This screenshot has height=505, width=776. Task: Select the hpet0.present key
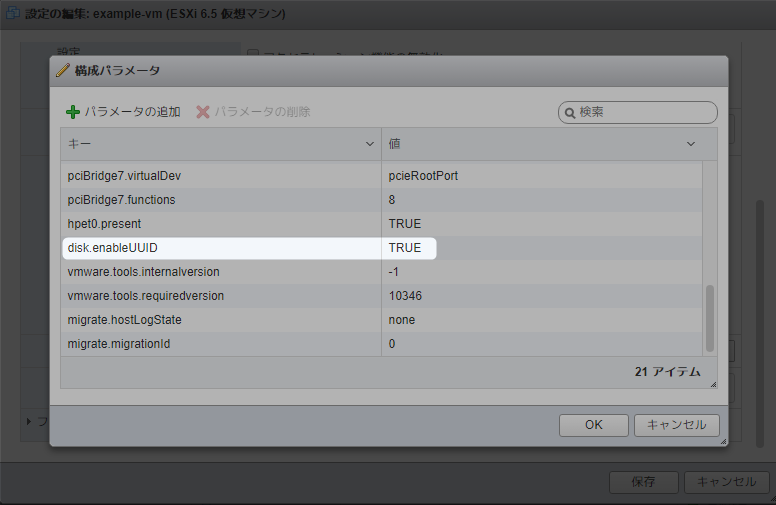[x=104, y=224]
